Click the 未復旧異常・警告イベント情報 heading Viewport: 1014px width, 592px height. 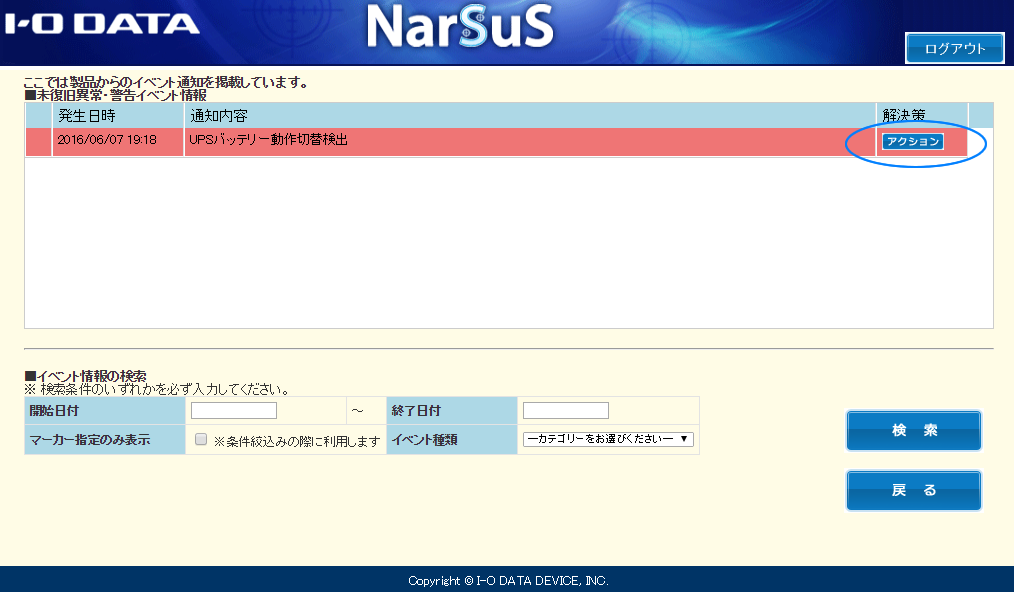115,95
